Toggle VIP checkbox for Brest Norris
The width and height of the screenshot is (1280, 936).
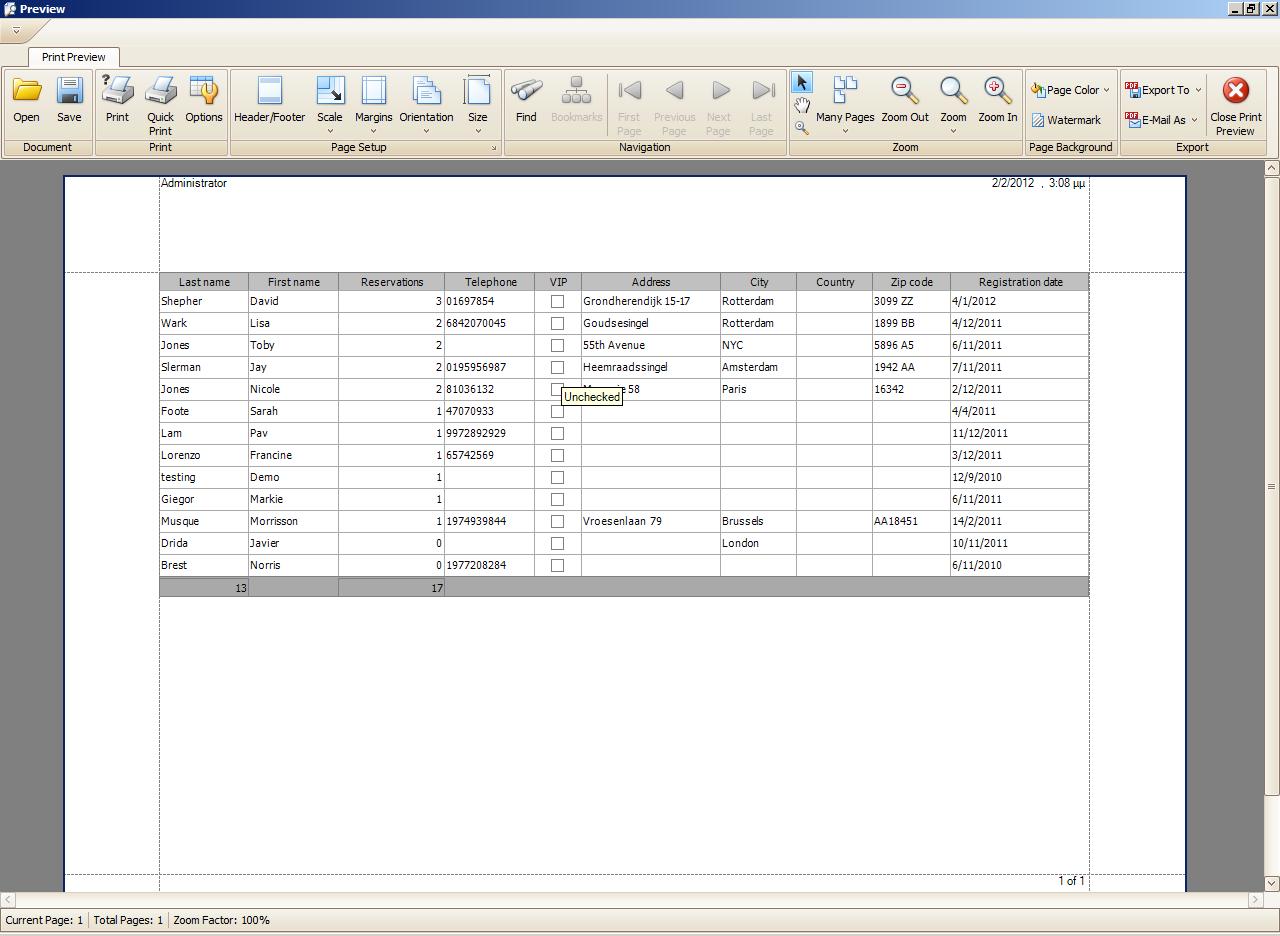(557, 565)
